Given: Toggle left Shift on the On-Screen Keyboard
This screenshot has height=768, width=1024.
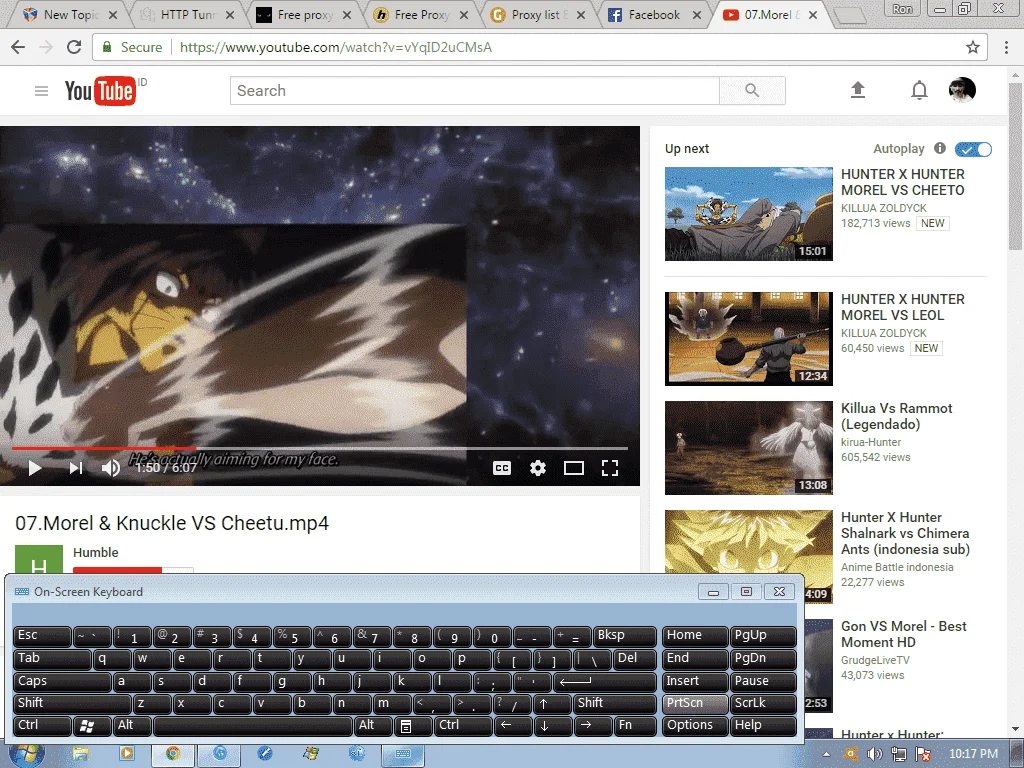Looking at the screenshot, I should click(x=72, y=703).
